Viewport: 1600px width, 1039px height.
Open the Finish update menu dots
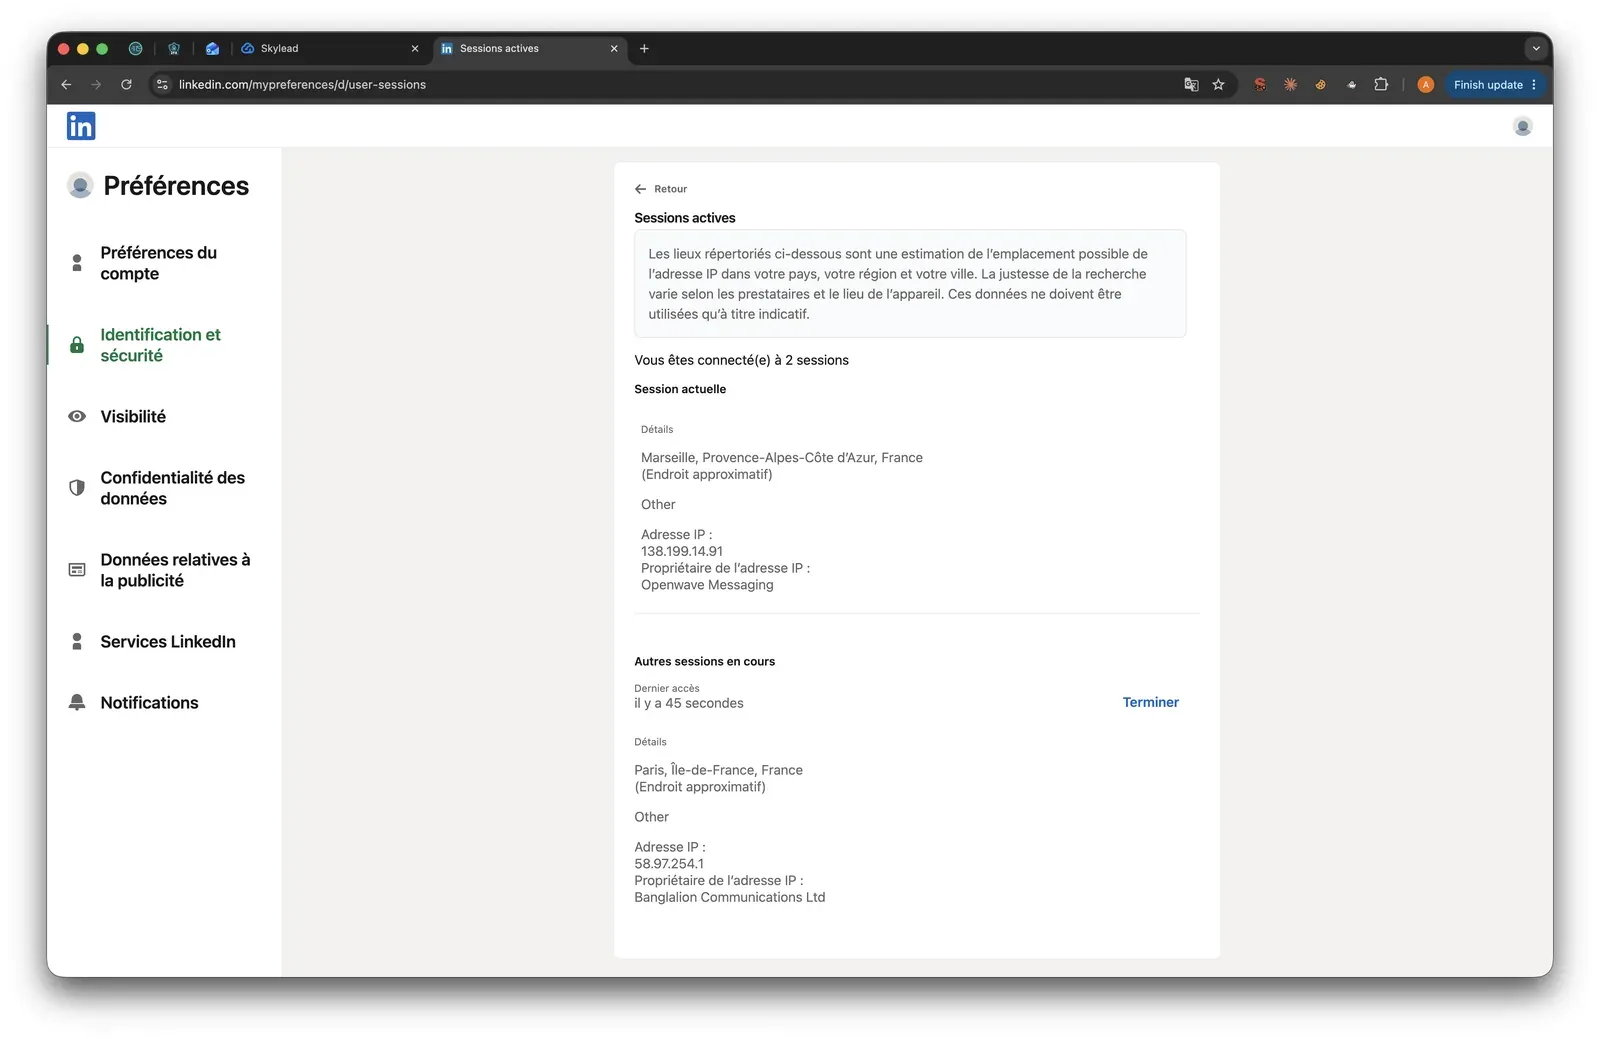coord(1534,85)
